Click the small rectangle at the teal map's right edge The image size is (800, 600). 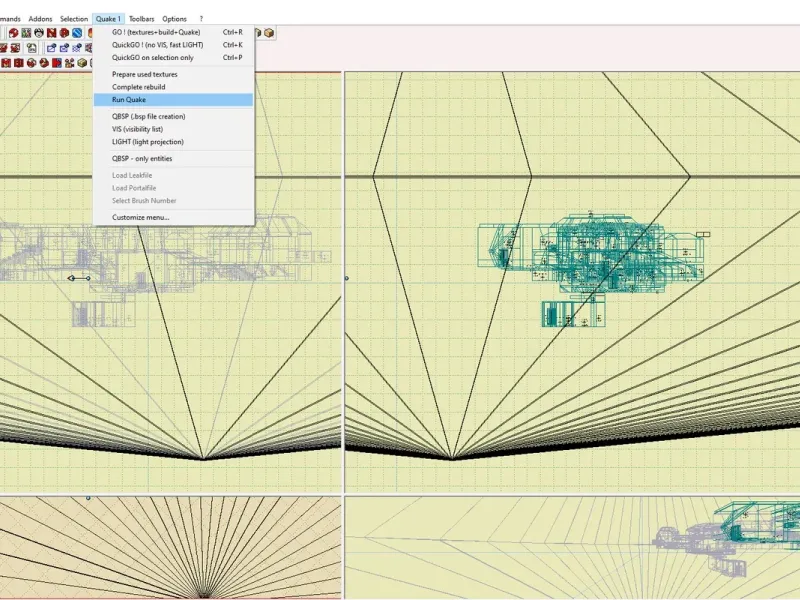[x=703, y=234]
